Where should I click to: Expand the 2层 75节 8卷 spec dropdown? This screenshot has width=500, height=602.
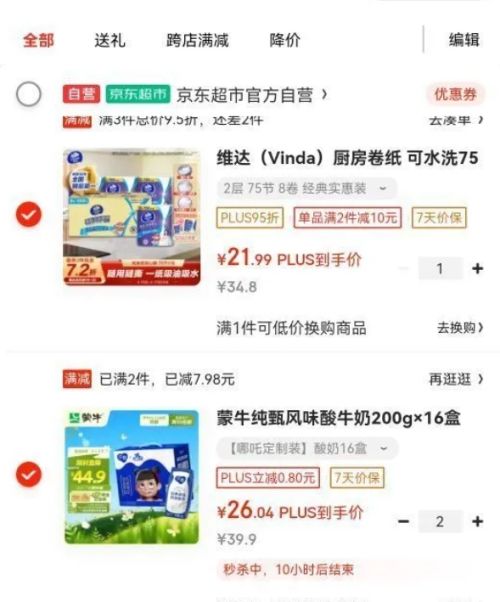(306, 189)
